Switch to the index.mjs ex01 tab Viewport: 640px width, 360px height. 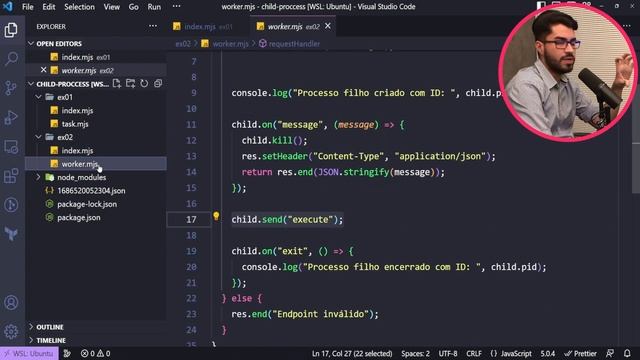point(207,27)
